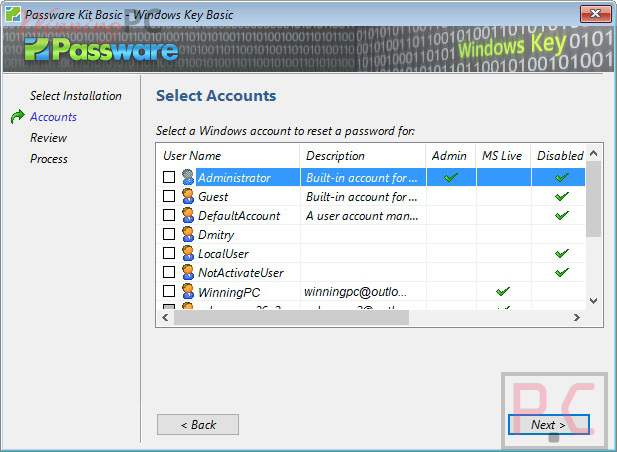Click the Dmitry user avatar icon
This screenshot has height=452, width=617.
[188, 234]
